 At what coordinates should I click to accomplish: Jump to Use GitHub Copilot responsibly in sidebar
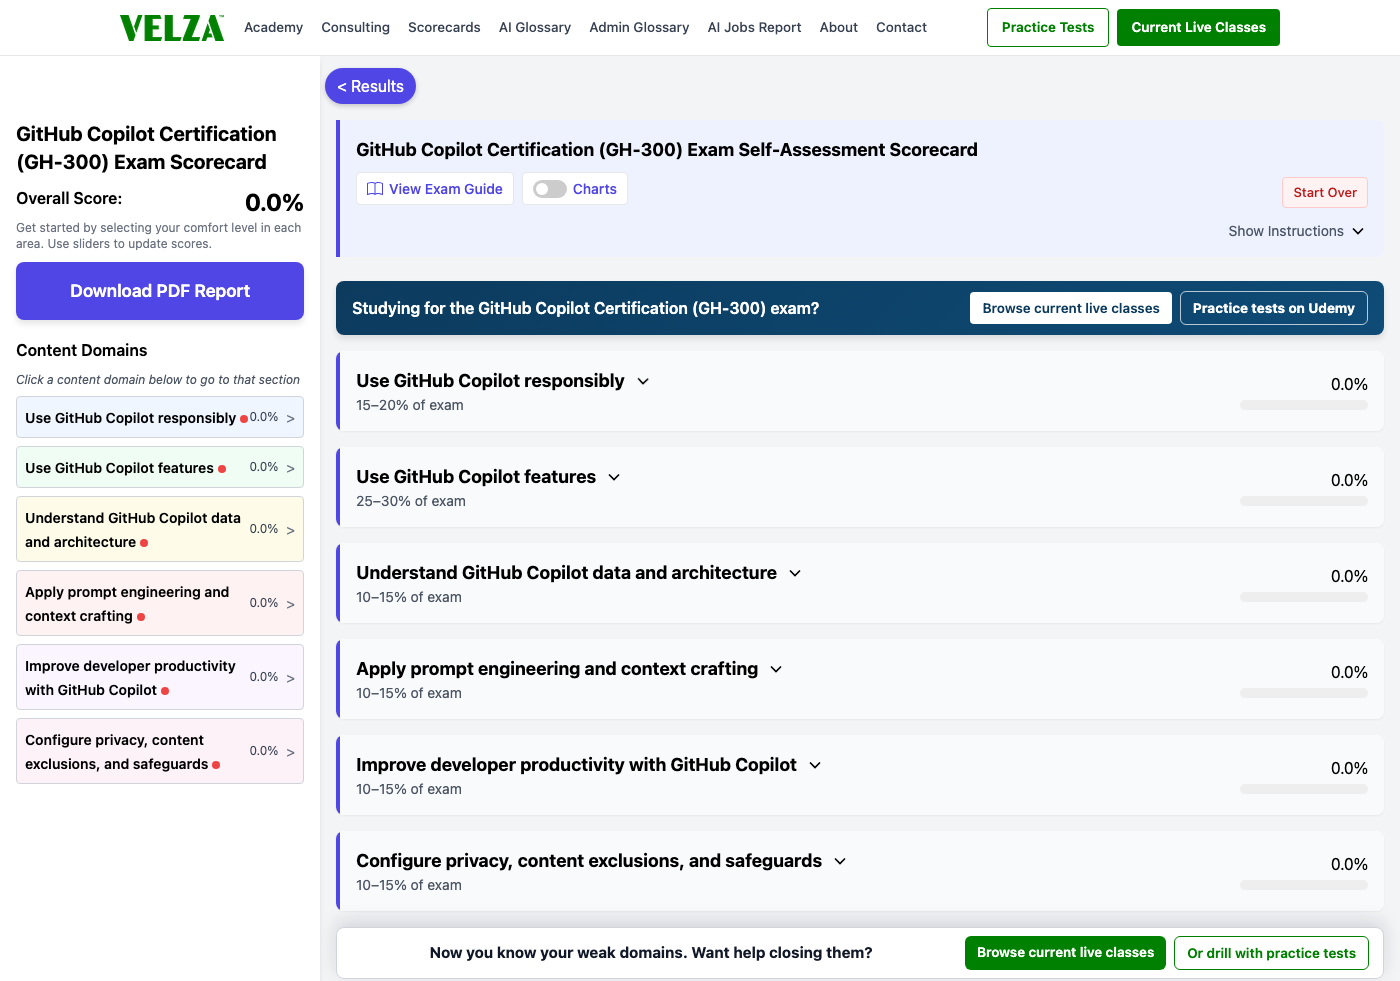(x=160, y=417)
